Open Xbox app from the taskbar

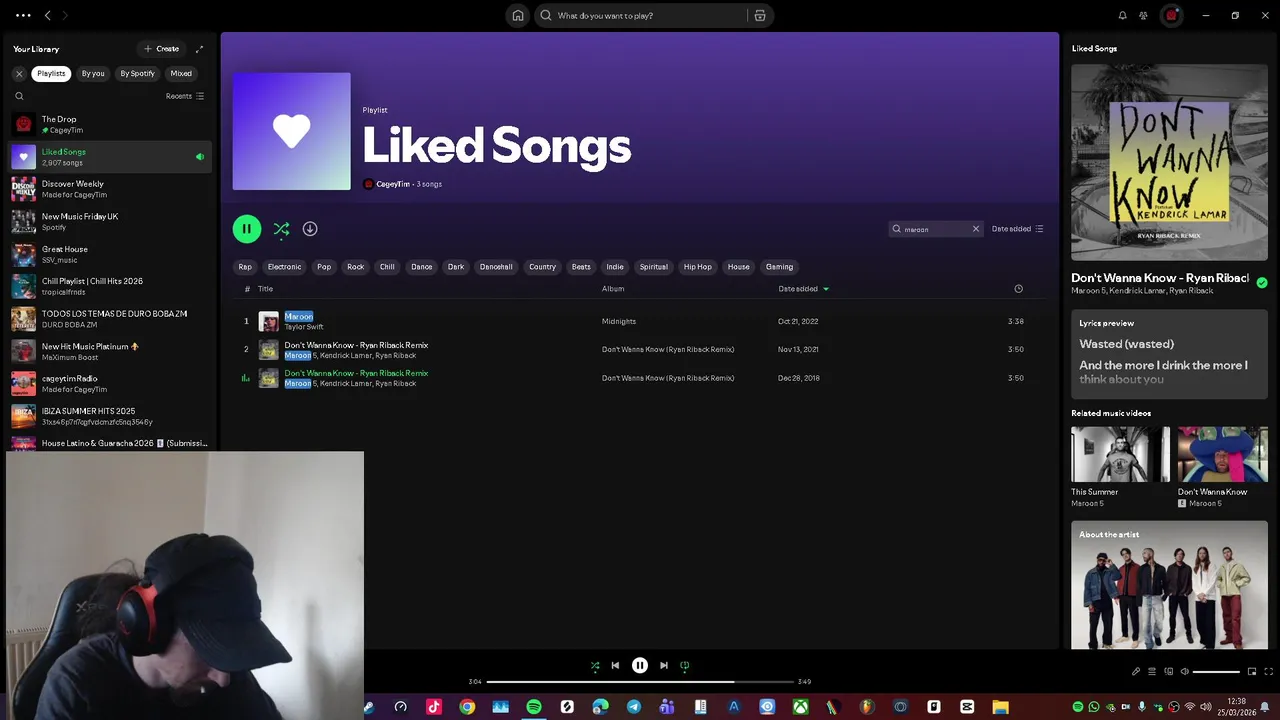(x=800, y=707)
